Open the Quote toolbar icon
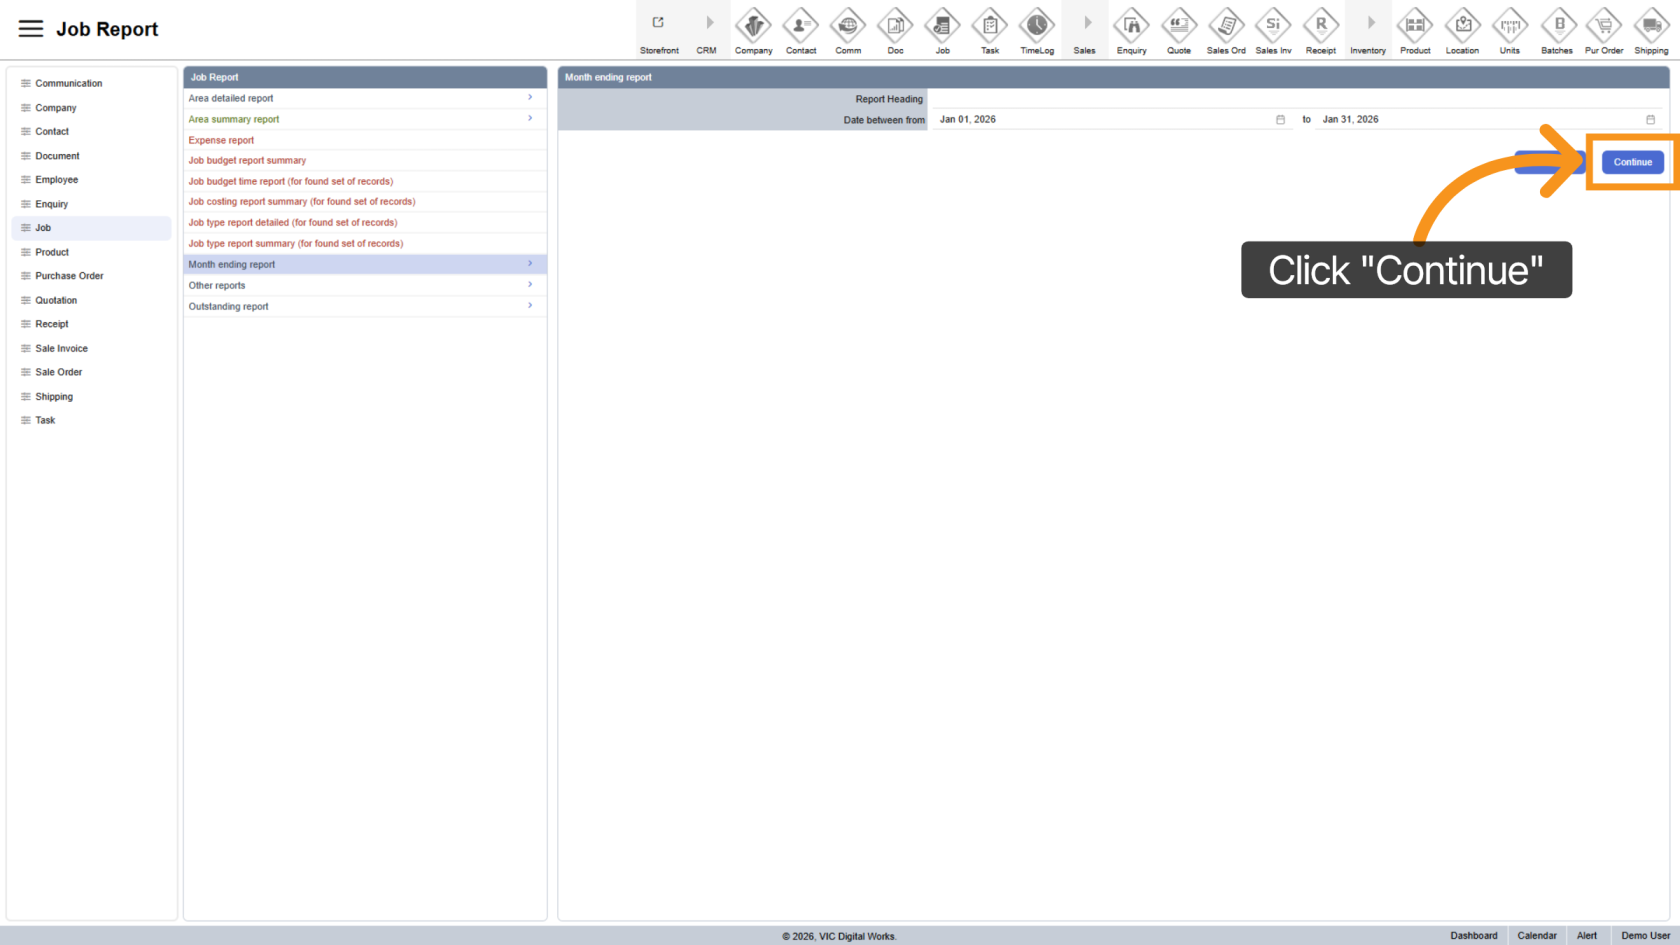 click(1178, 25)
